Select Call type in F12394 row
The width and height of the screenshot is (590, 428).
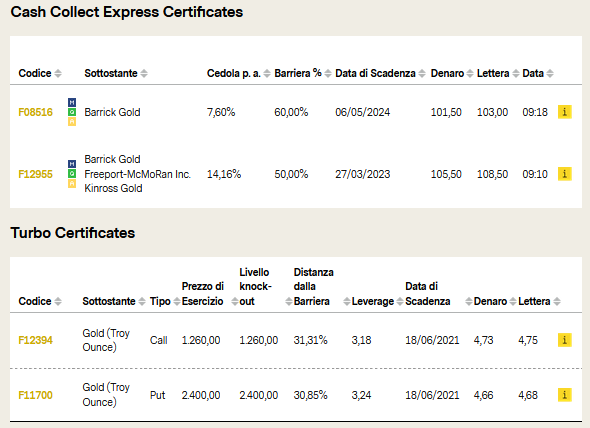click(x=158, y=340)
